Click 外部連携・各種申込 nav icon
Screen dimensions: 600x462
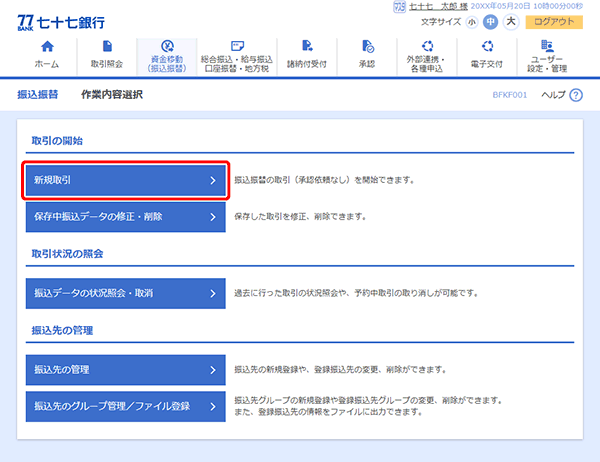click(x=427, y=46)
